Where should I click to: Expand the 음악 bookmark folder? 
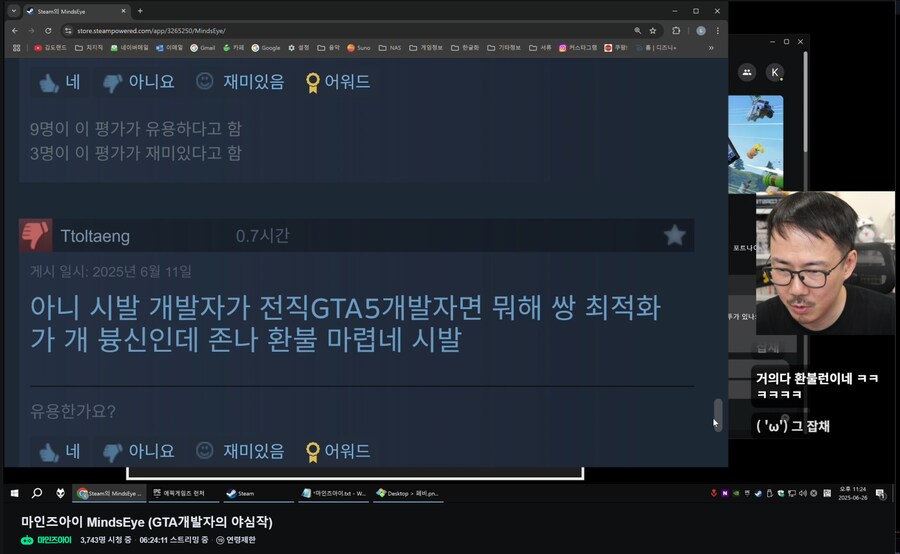coord(329,48)
